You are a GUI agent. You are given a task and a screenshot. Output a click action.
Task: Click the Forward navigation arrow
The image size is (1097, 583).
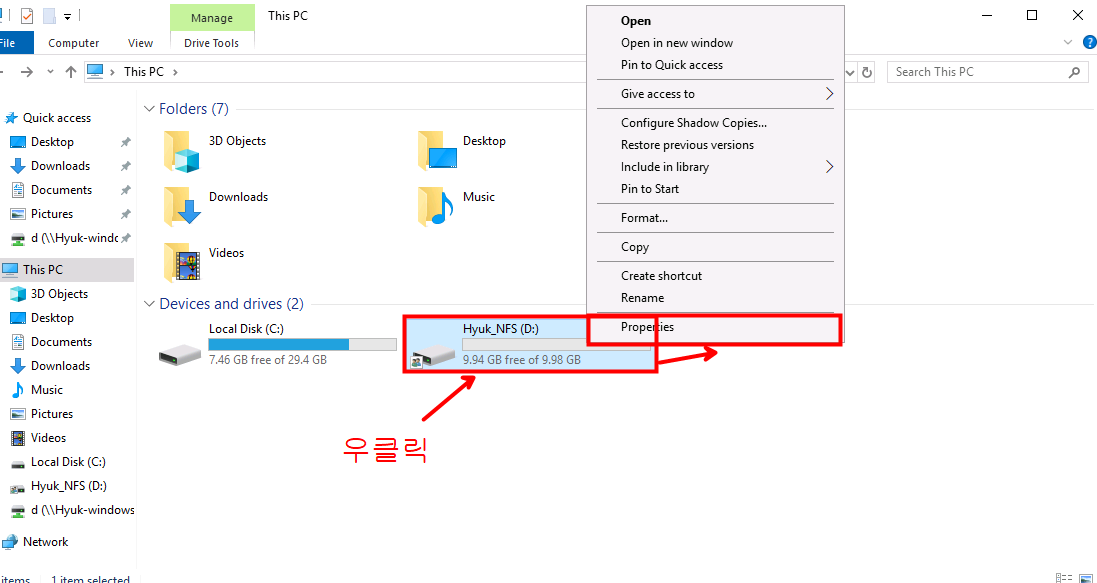(x=27, y=71)
